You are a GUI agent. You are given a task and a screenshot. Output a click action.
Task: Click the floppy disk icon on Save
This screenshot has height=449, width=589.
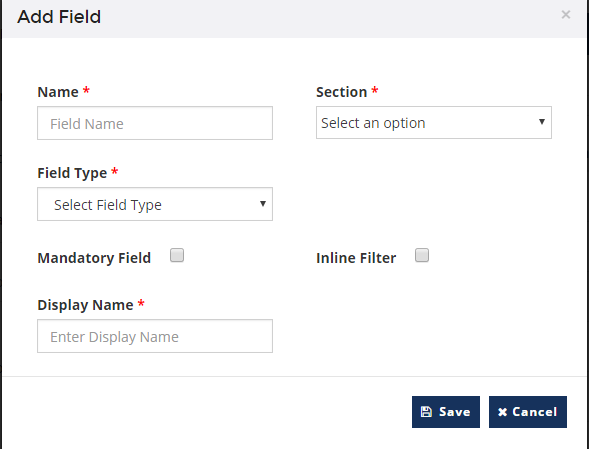[x=426, y=412]
